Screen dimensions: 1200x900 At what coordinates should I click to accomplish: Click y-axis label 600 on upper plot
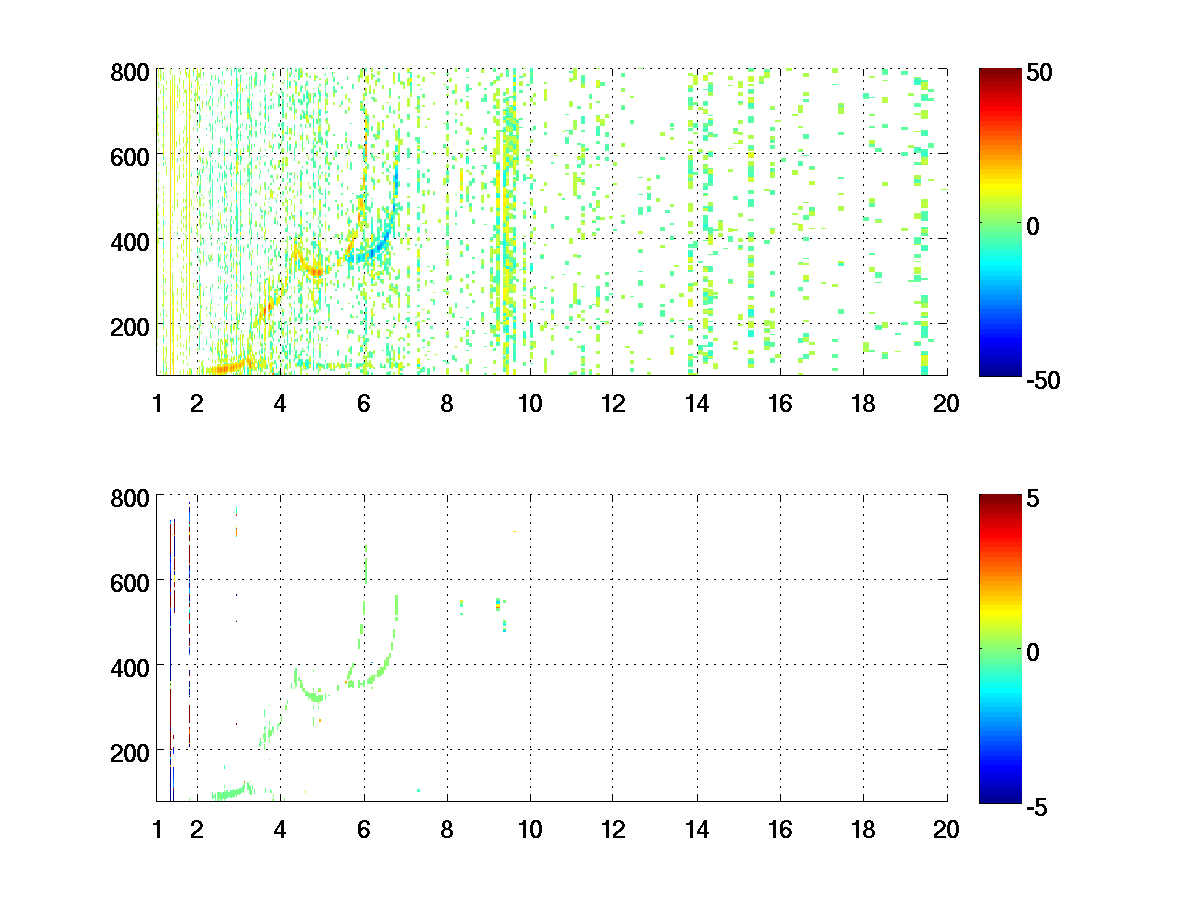tap(131, 156)
